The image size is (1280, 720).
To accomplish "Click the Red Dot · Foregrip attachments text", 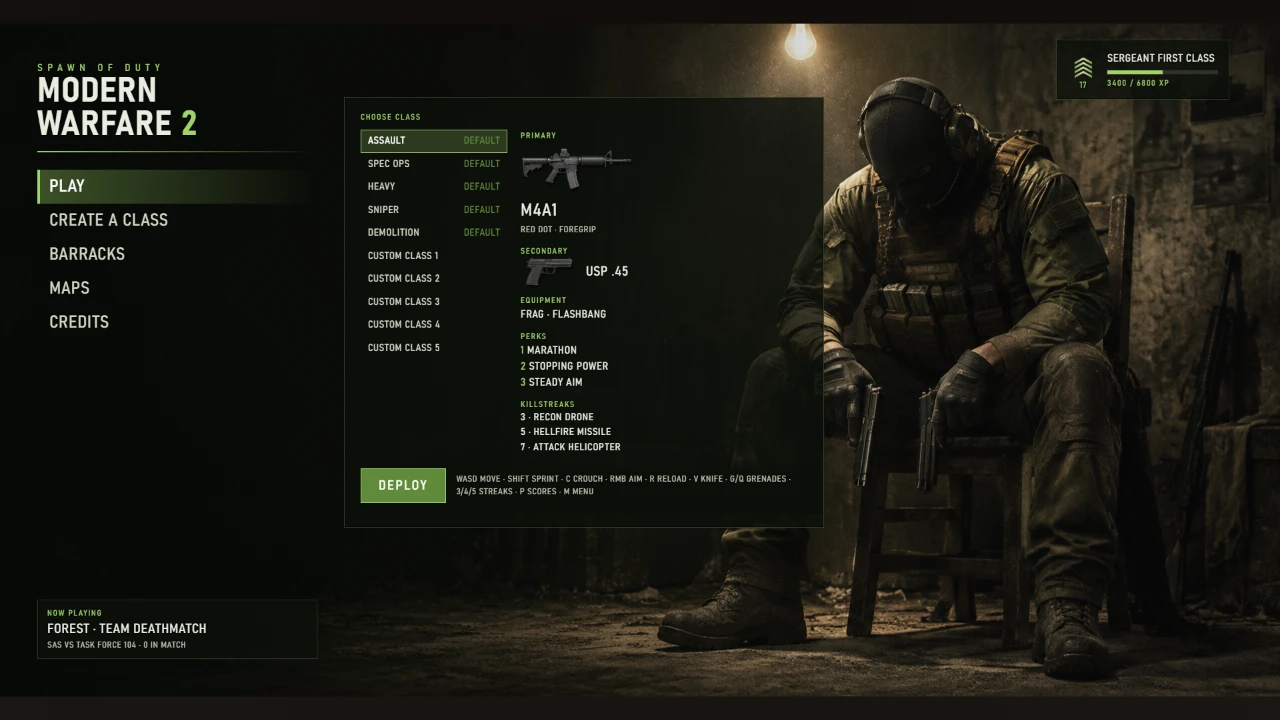I will [558, 230].
